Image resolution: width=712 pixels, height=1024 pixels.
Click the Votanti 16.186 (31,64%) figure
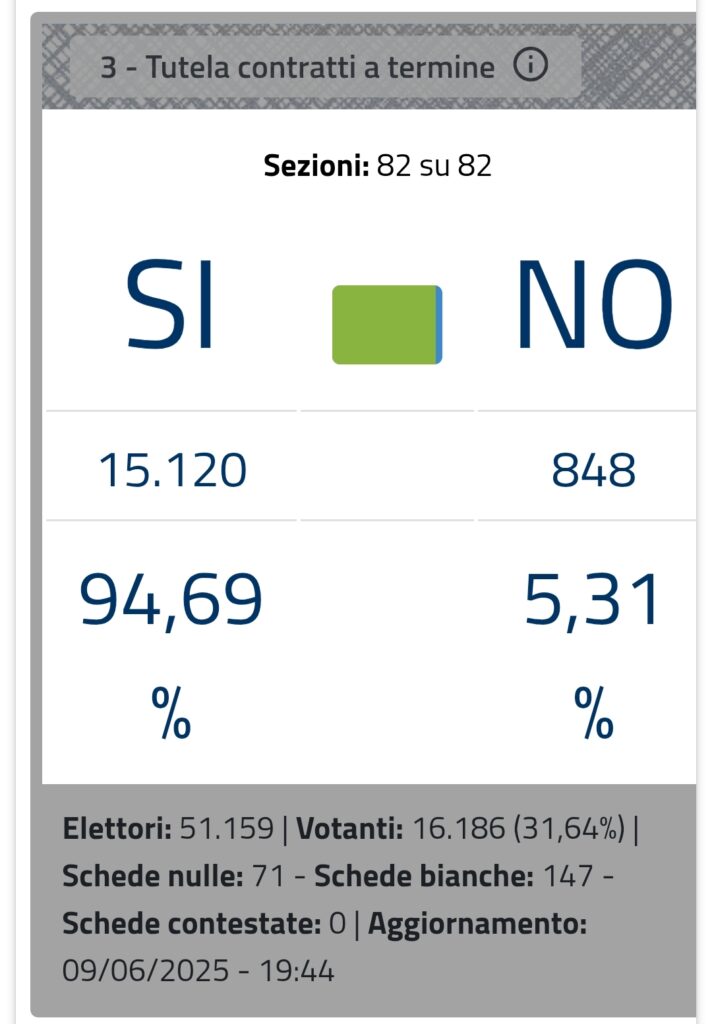coord(519,828)
